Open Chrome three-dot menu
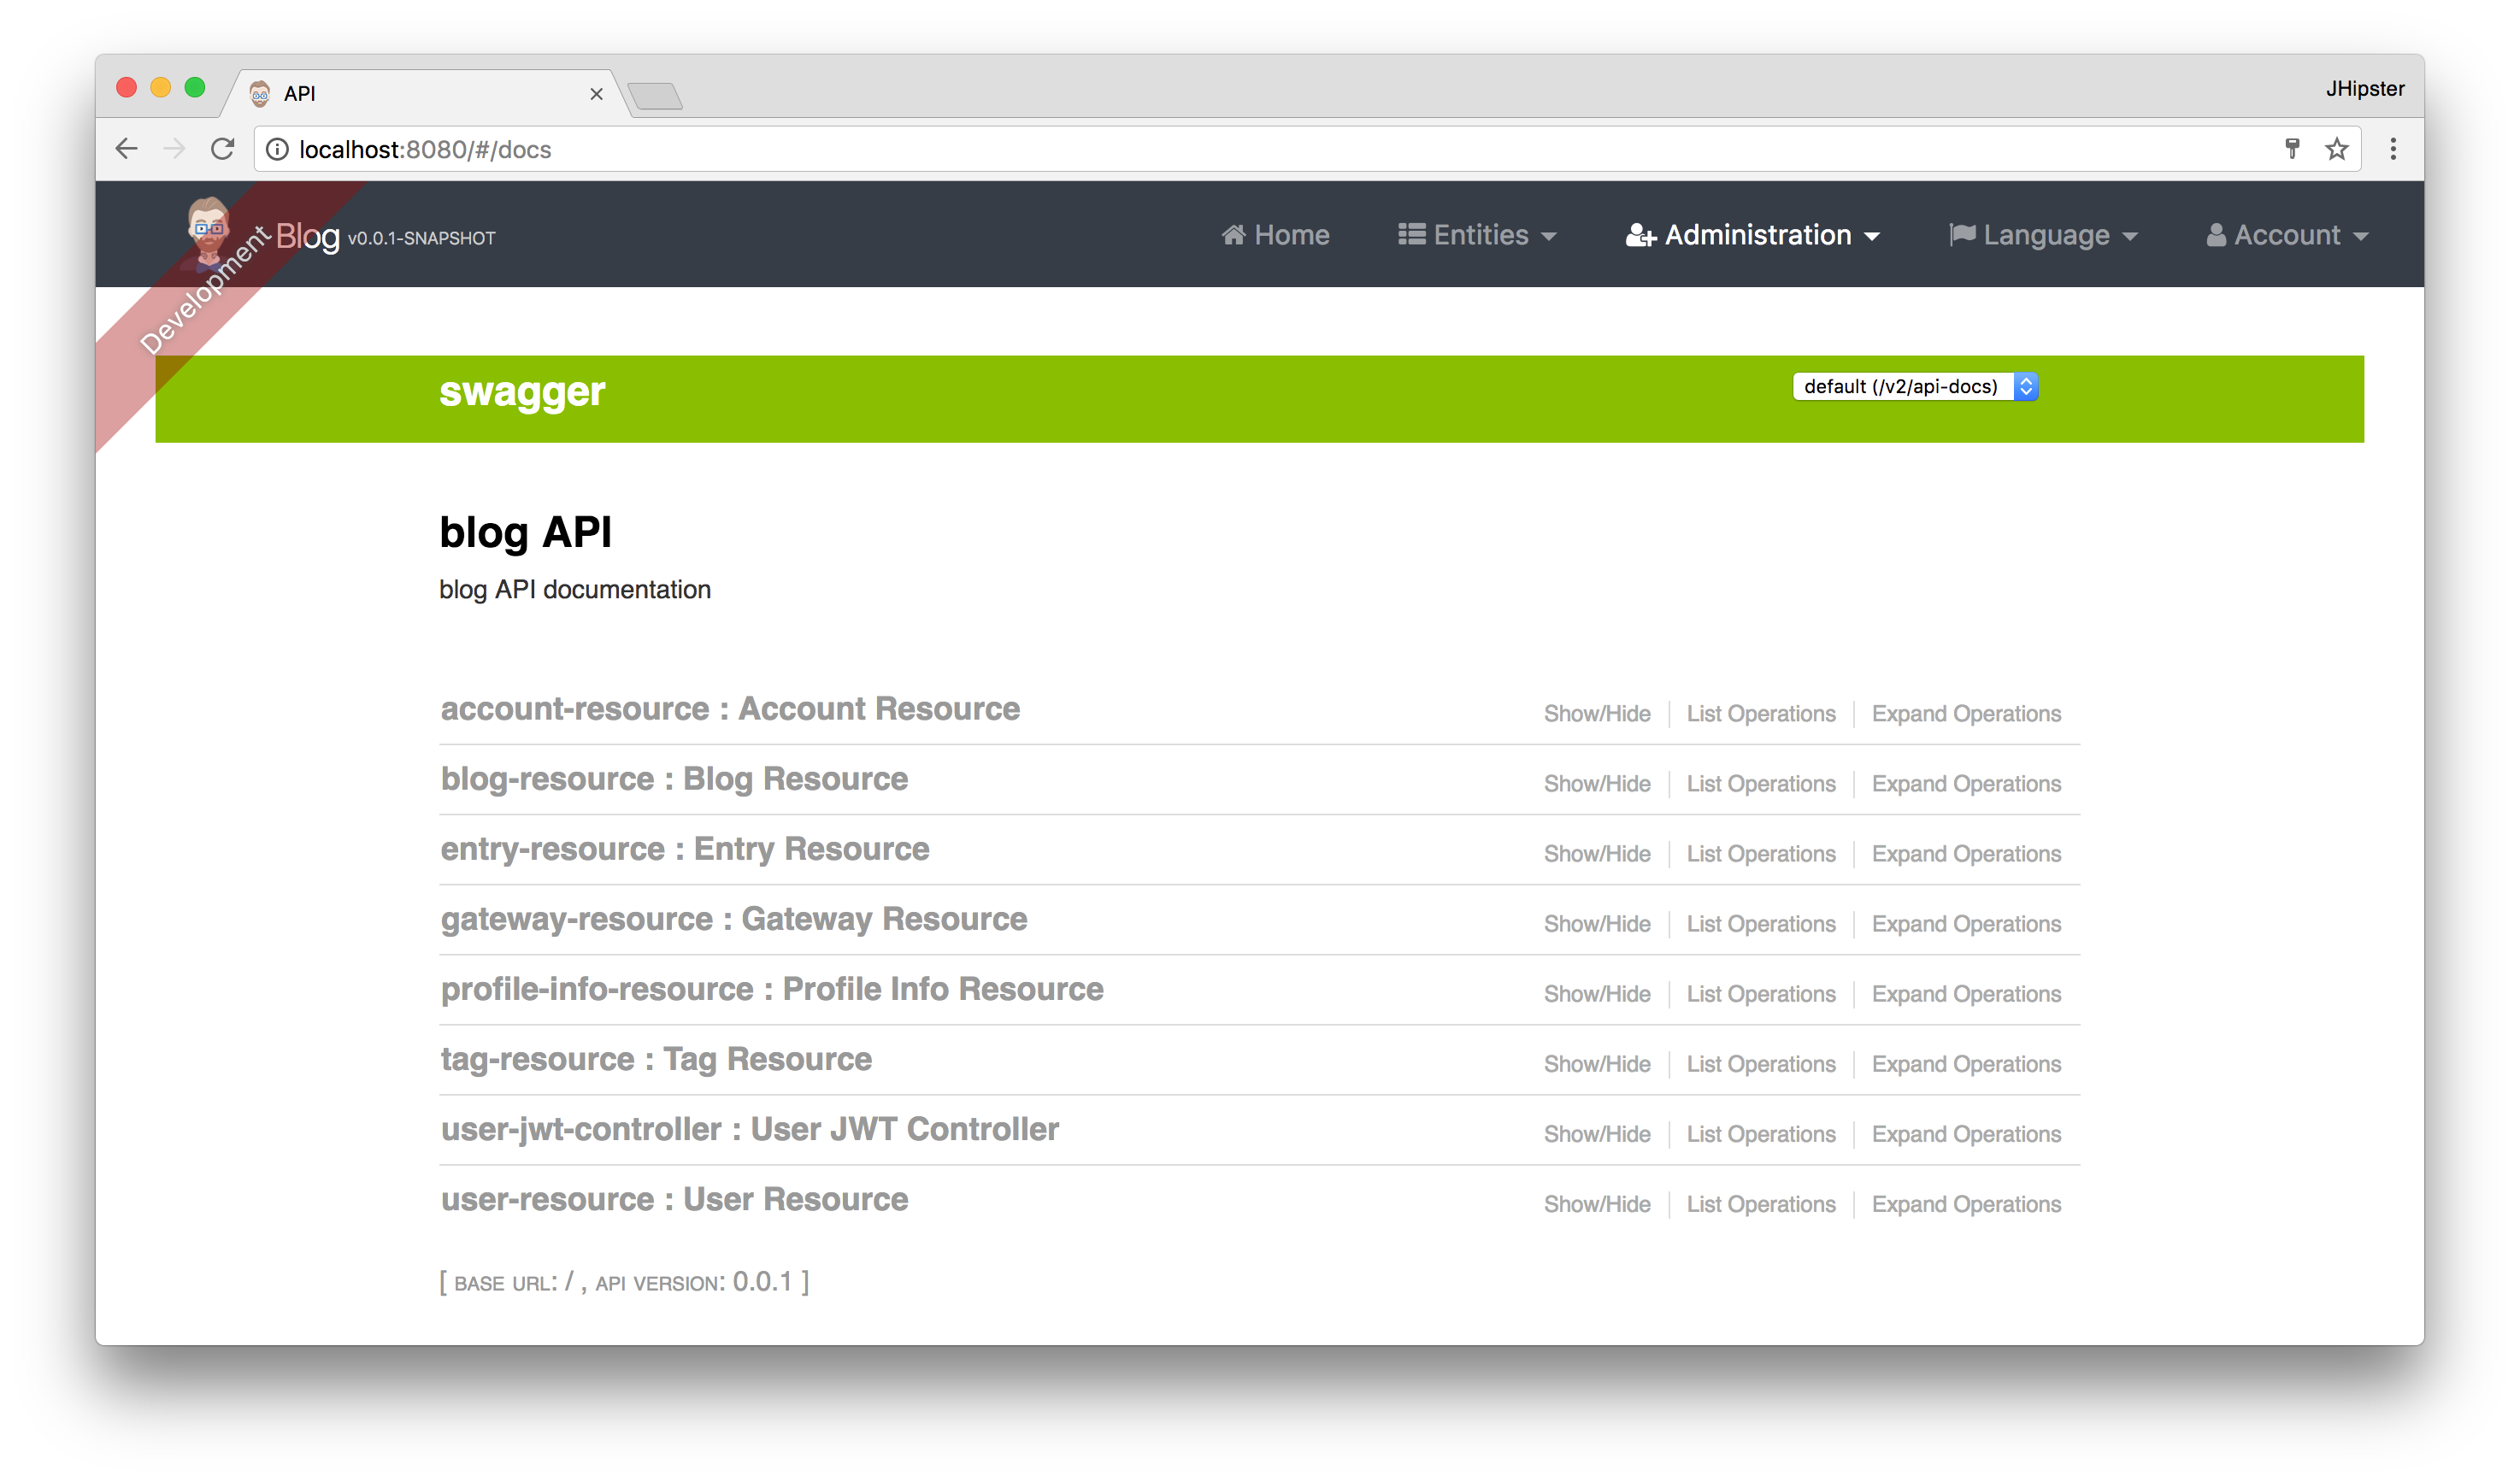Screen dimensions: 2520x1482 click(x=2393, y=149)
